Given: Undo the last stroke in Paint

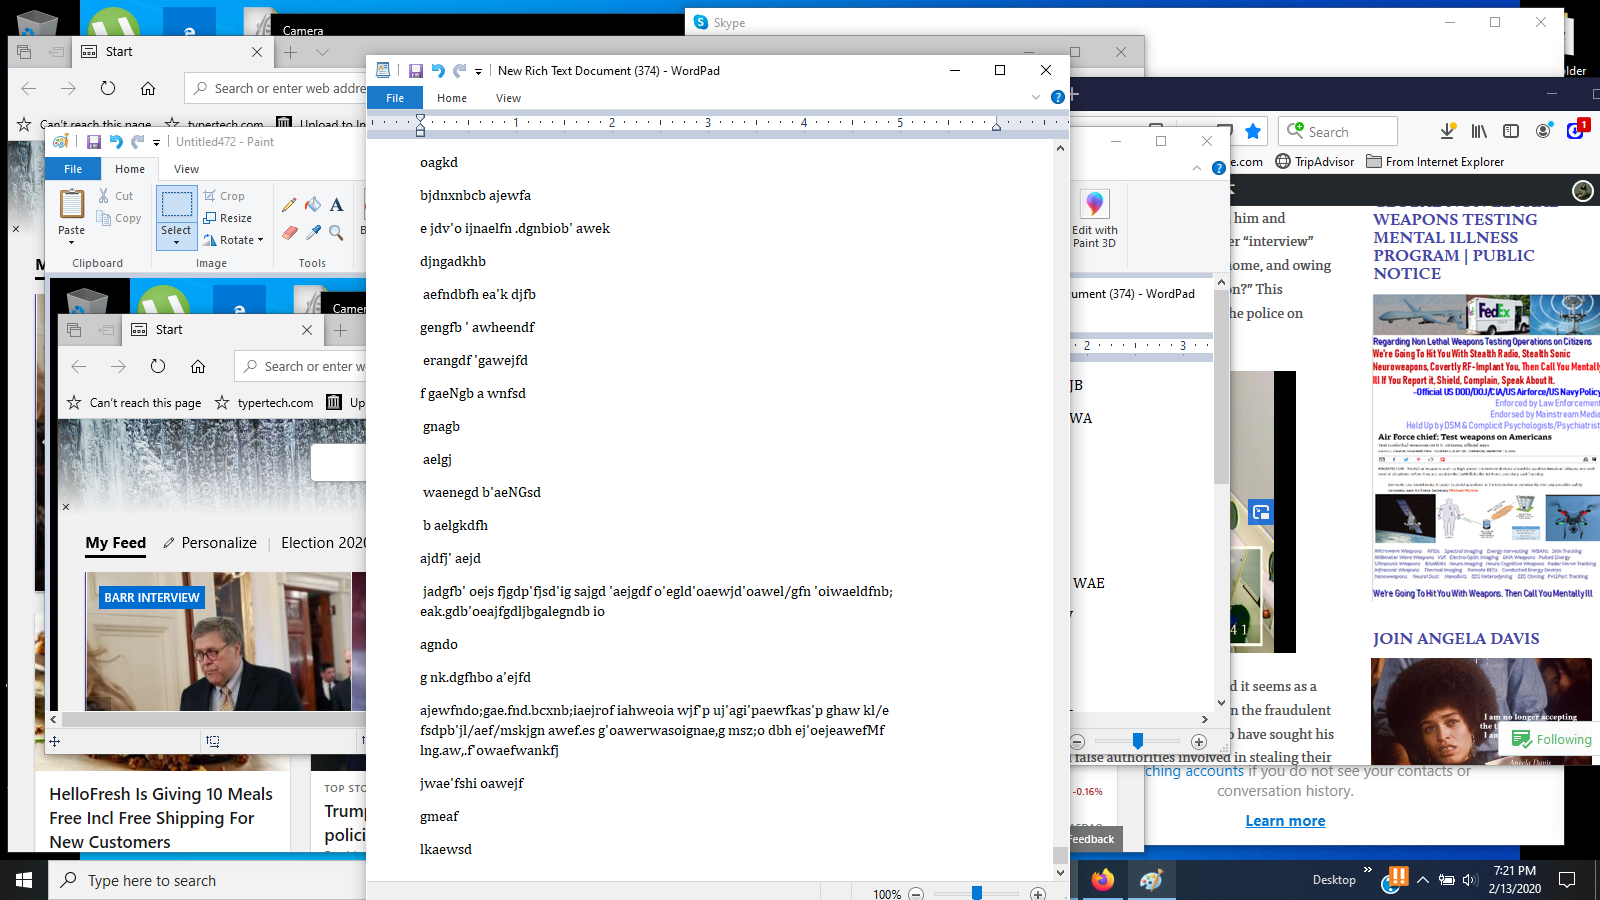Looking at the screenshot, I should coord(116,142).
